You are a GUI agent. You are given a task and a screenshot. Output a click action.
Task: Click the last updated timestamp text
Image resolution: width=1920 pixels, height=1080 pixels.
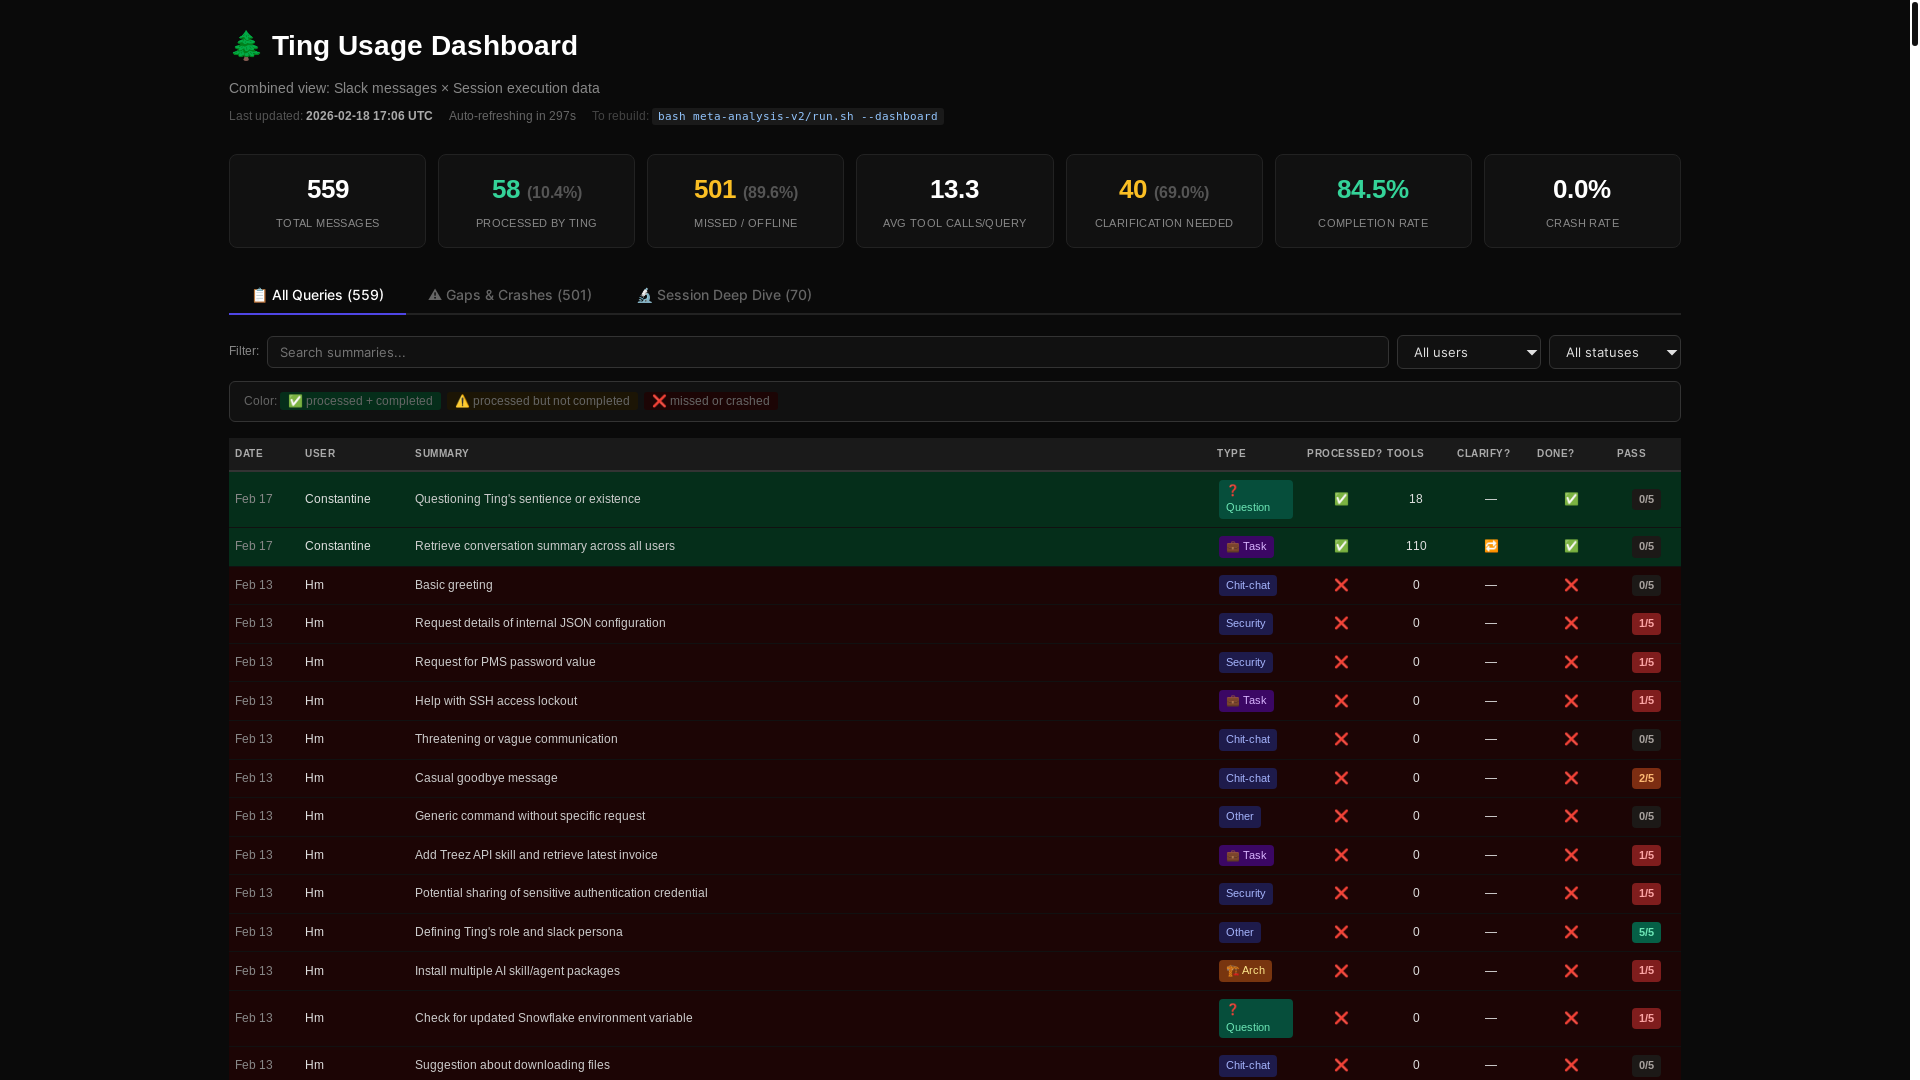coord(369,116)
